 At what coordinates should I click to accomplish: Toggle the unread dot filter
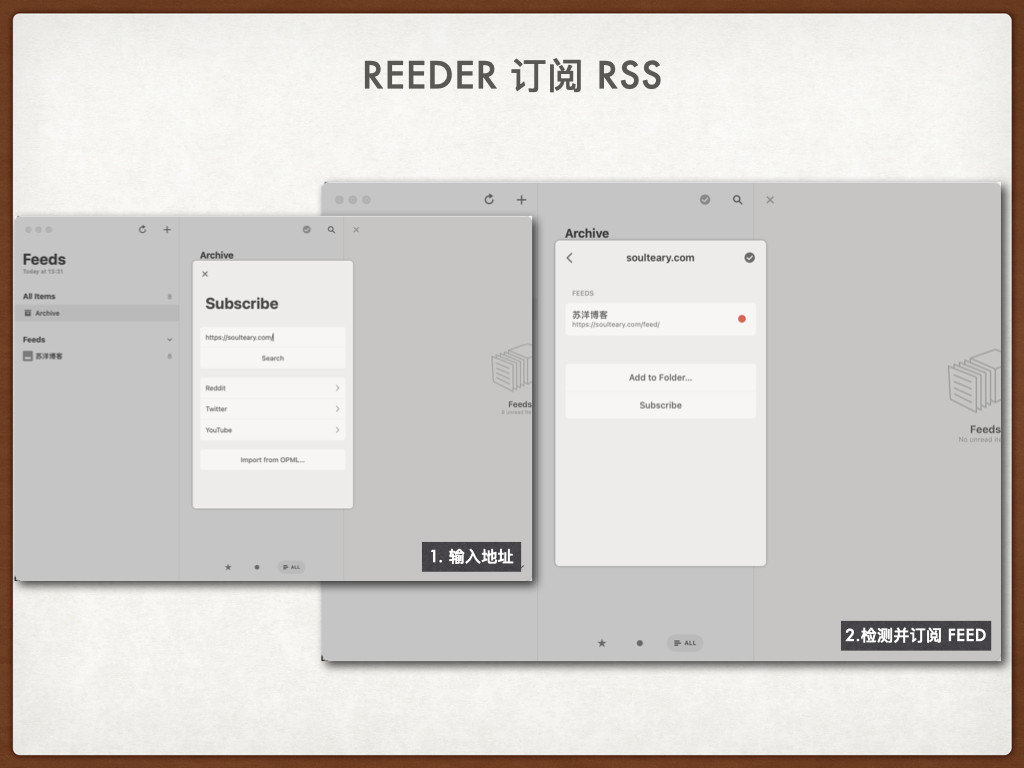(x=639, y=643)
